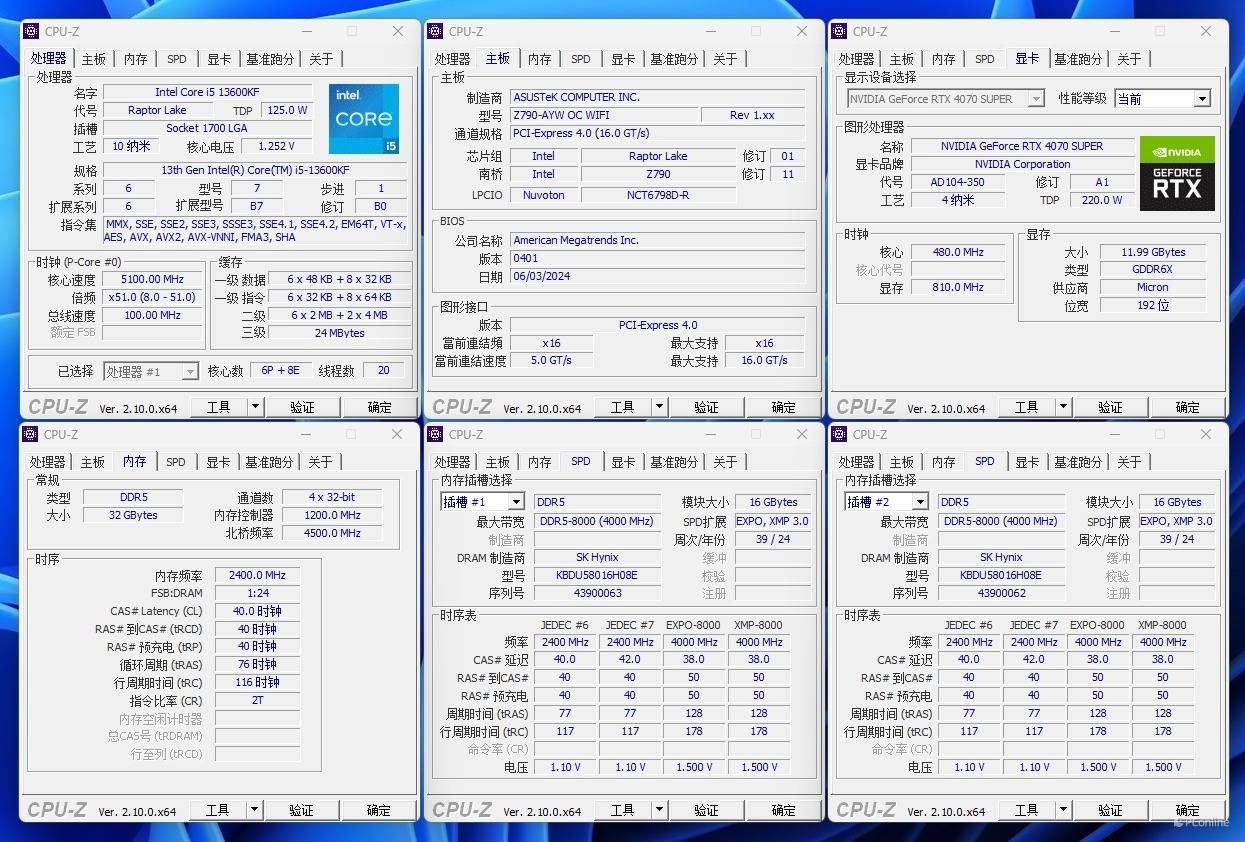The height and width of the screenshot is (842, 1245).
Task: Click the BIOS vendor 'American Megatrends Inc.'
Action: point(658,240)
